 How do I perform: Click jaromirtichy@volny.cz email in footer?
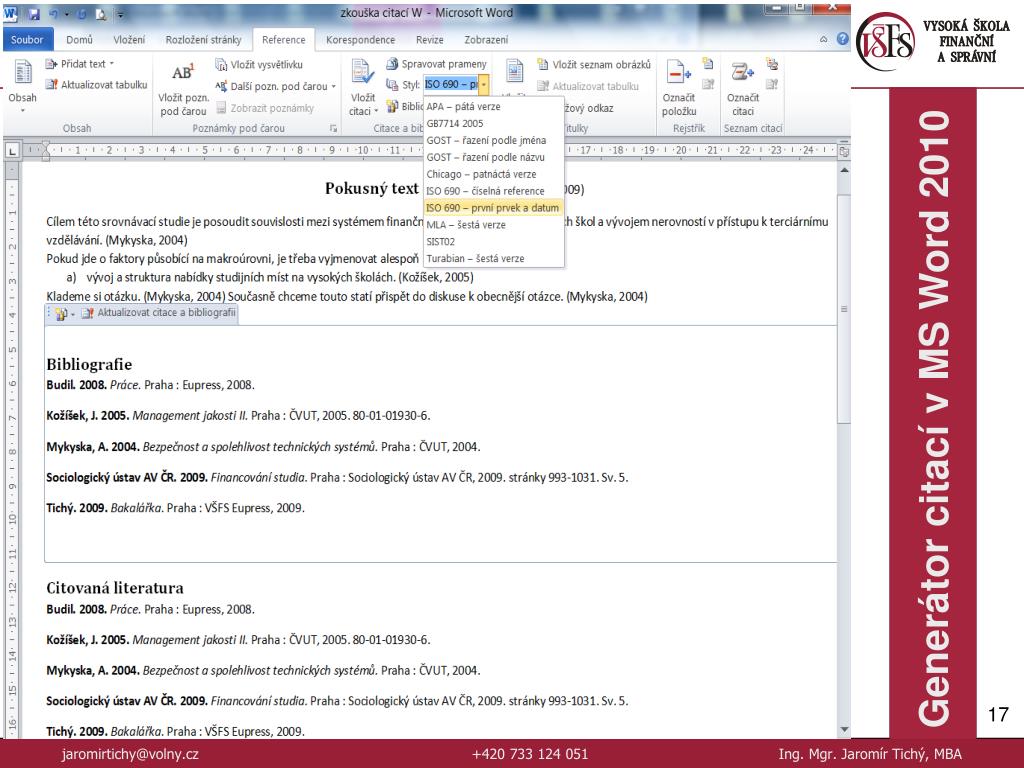click(130, 754)
